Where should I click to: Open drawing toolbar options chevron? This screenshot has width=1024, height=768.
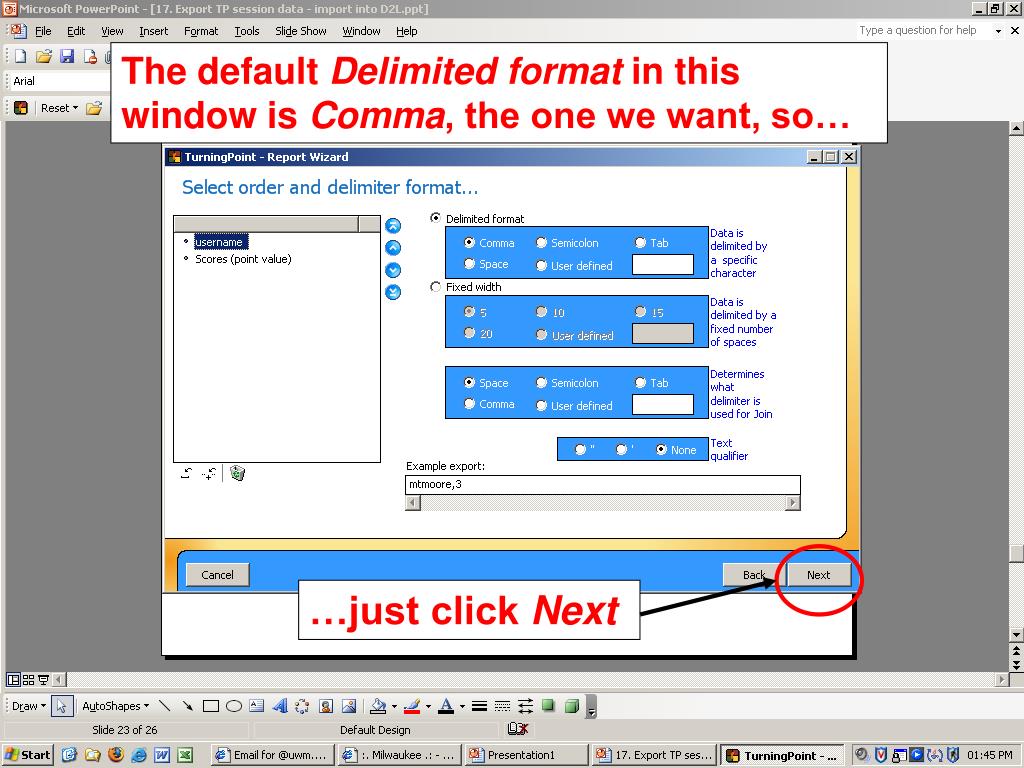pos(591,707)
